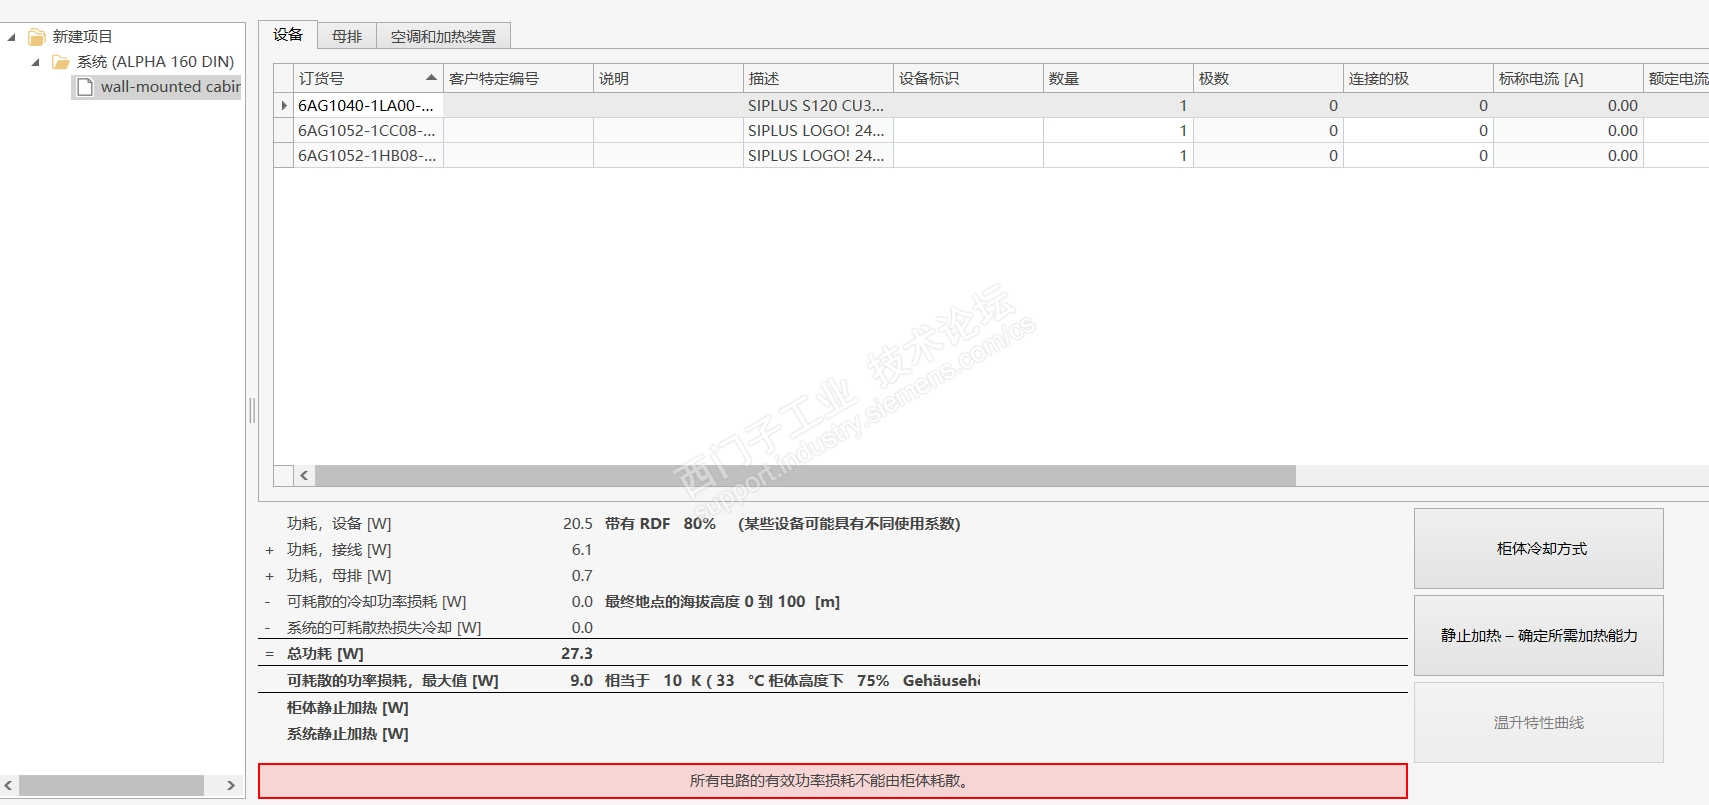Click the 标称电流 [A] column header

pyautogui.click(x=1568, y=78)
